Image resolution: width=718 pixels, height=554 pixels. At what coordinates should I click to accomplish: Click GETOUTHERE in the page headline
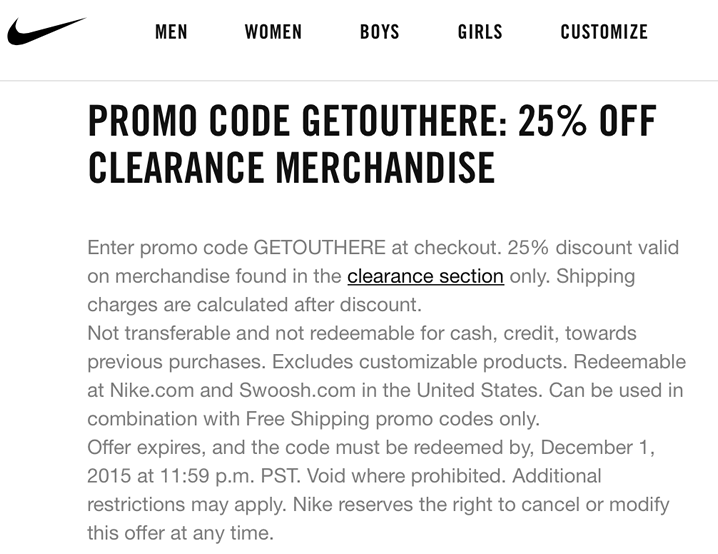[405, 120]
